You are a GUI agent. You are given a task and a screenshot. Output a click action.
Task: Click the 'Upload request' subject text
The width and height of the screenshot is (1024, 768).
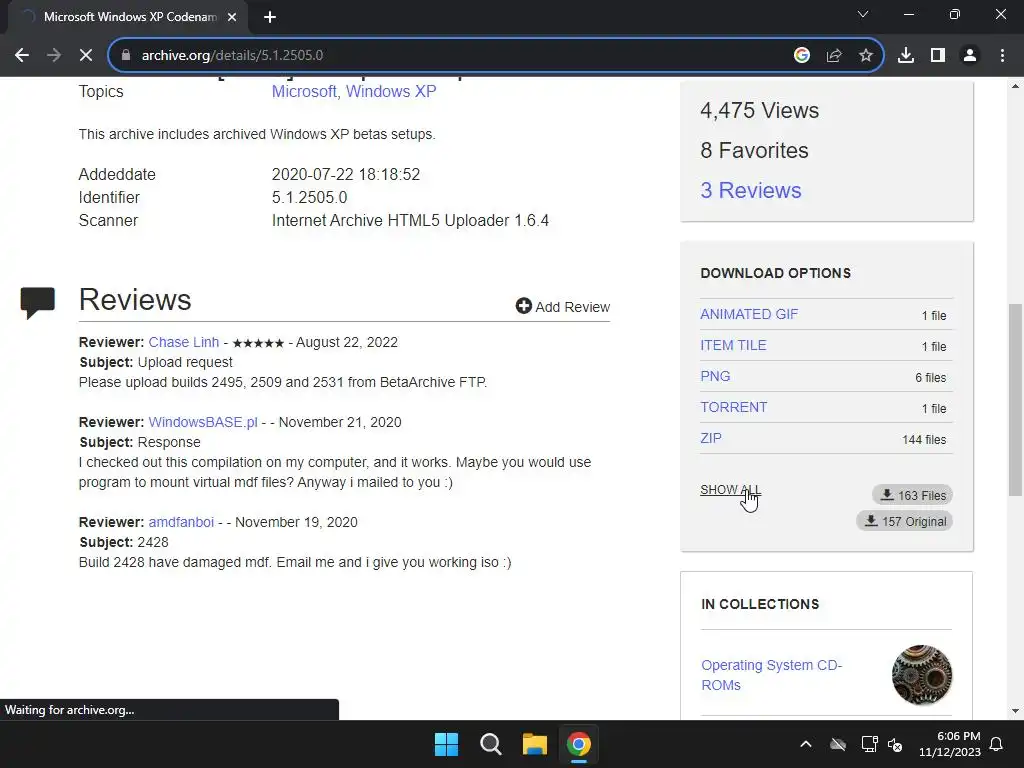click(185, 362)
